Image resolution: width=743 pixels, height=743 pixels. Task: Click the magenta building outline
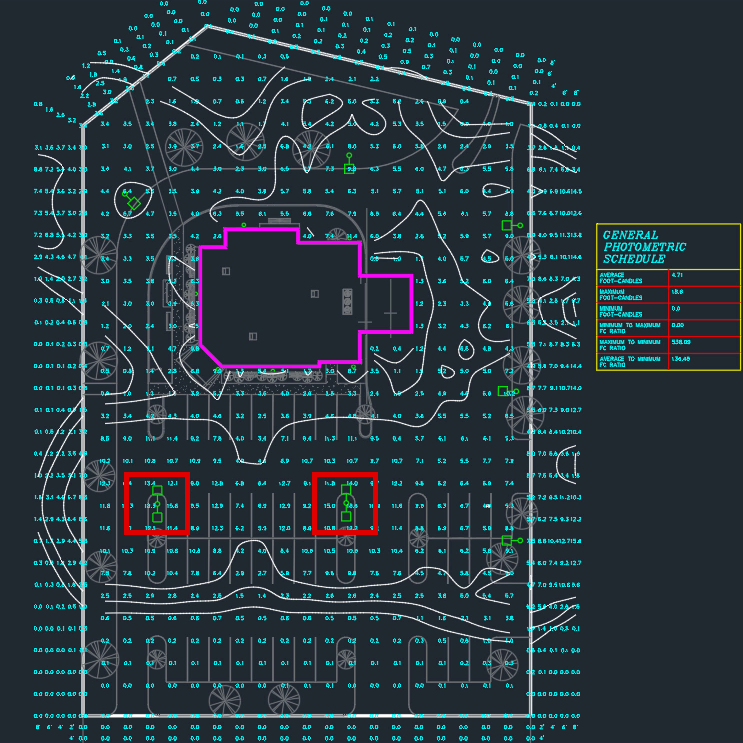[x=306, y=298]
